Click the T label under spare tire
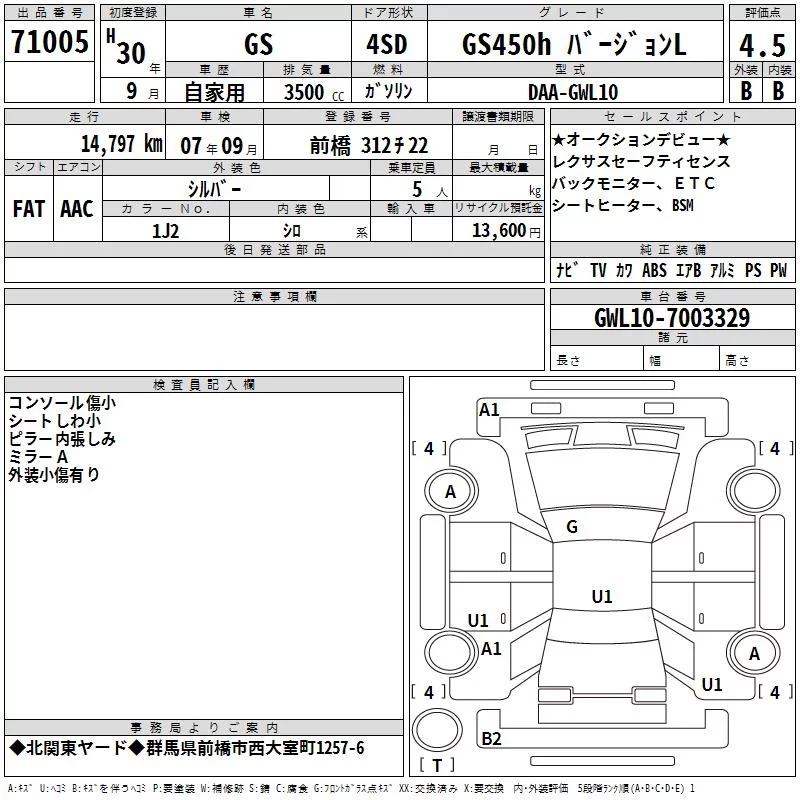Image resolution: width=800 pixels, height=800 pixels. pos(437,765)
